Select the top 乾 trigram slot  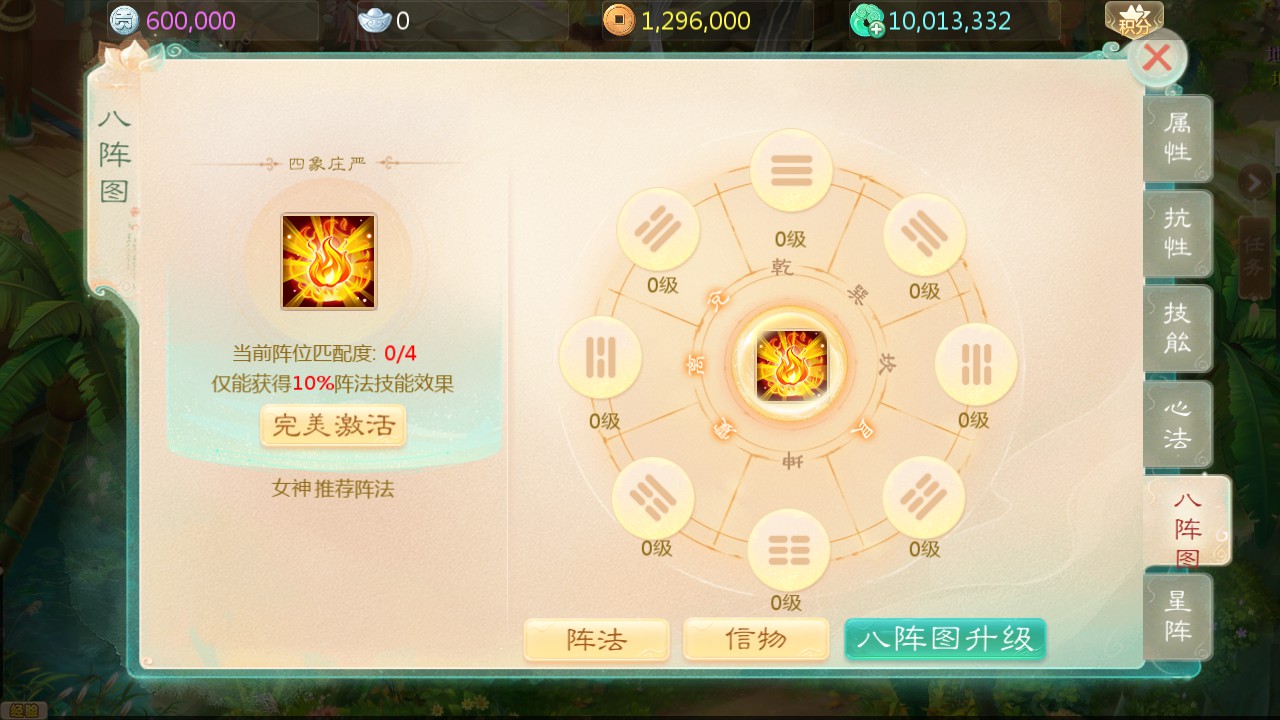click(791, 171)
